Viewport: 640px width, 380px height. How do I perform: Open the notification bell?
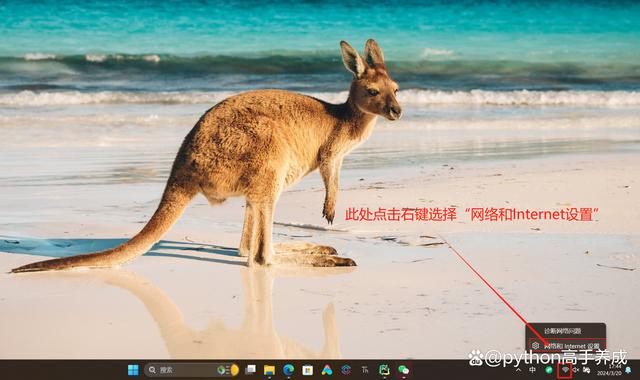pos(628,370)
